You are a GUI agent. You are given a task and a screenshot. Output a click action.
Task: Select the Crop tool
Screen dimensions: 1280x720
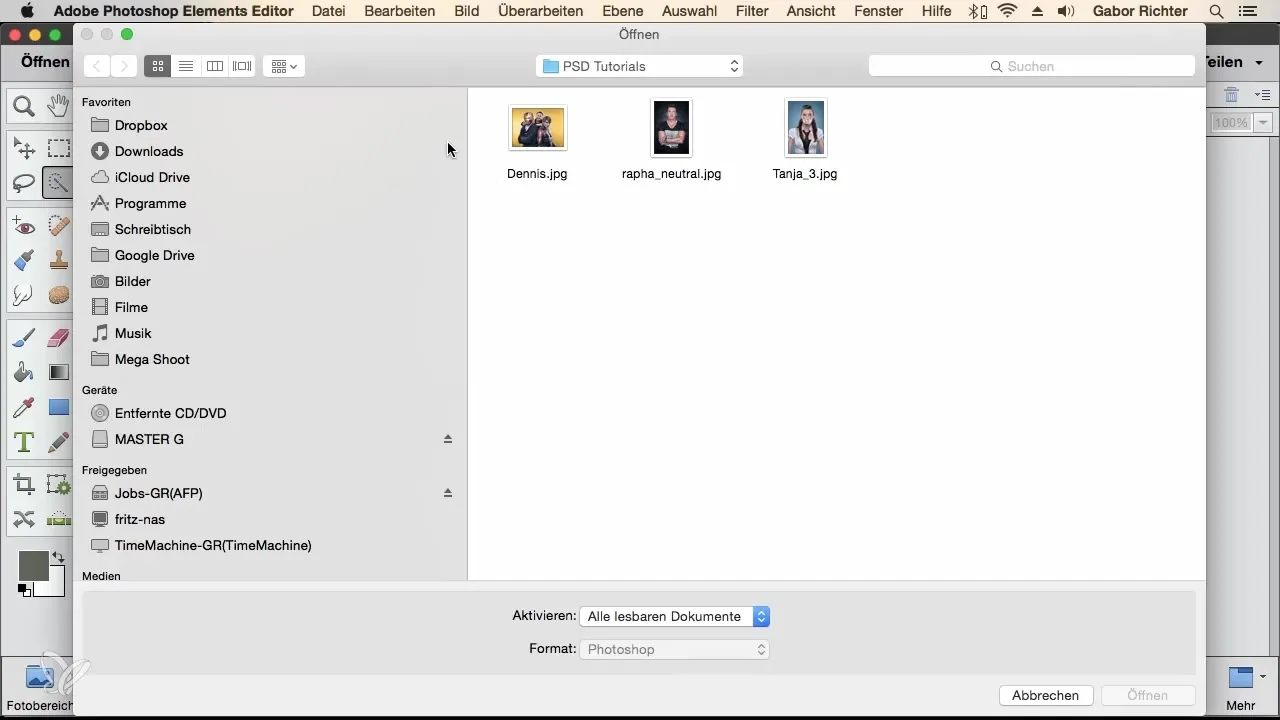(24, 486)
